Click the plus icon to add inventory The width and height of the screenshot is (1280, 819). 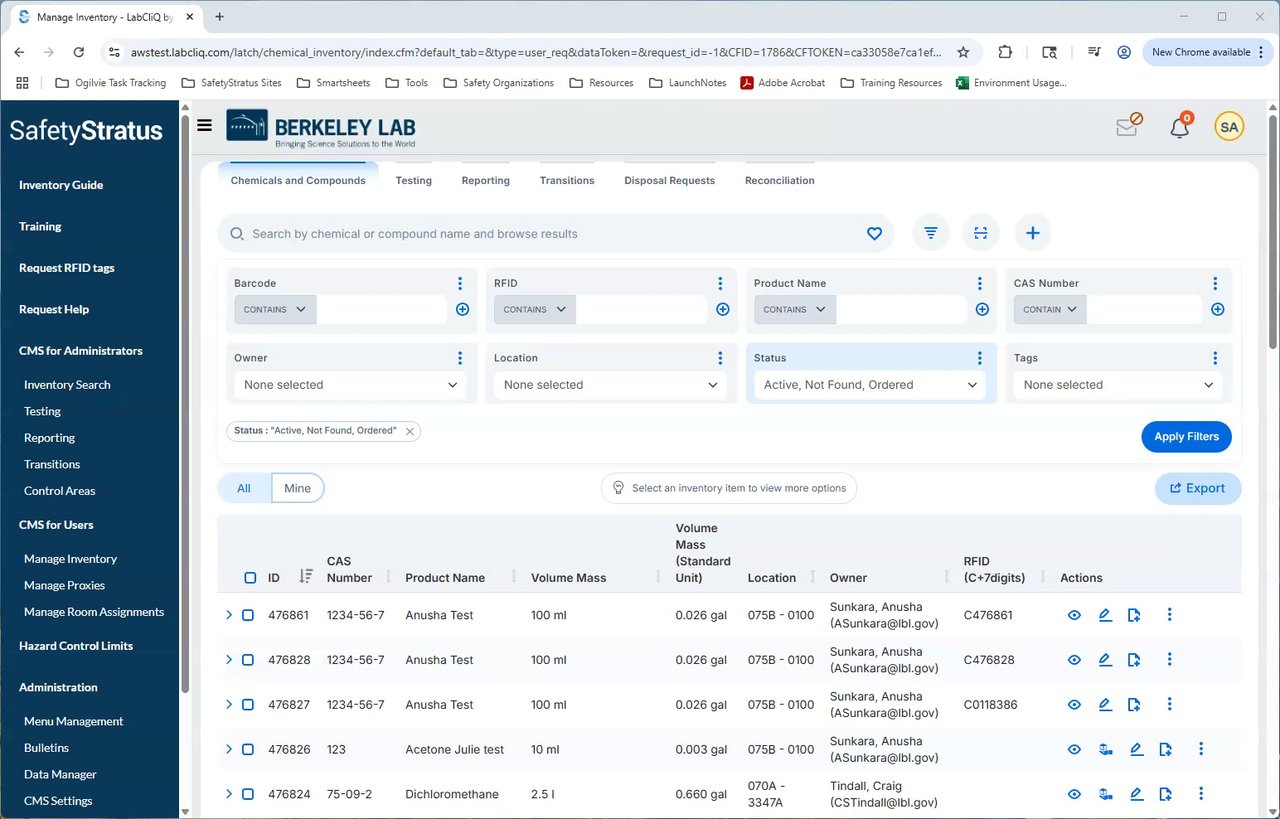coord(1033,233)
